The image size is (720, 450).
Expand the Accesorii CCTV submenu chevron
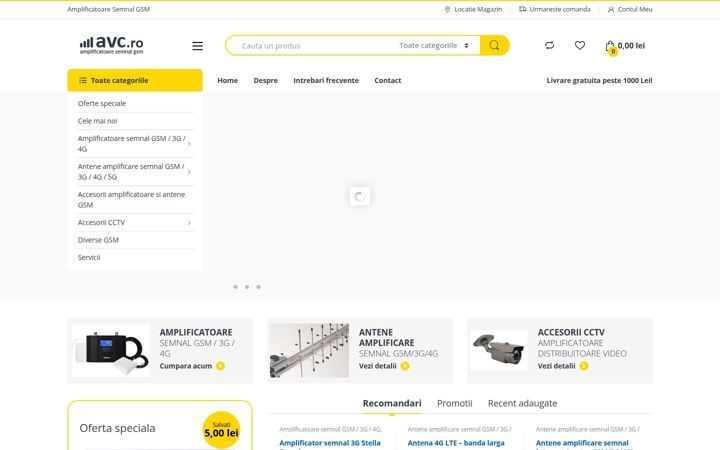pos(189,223)
